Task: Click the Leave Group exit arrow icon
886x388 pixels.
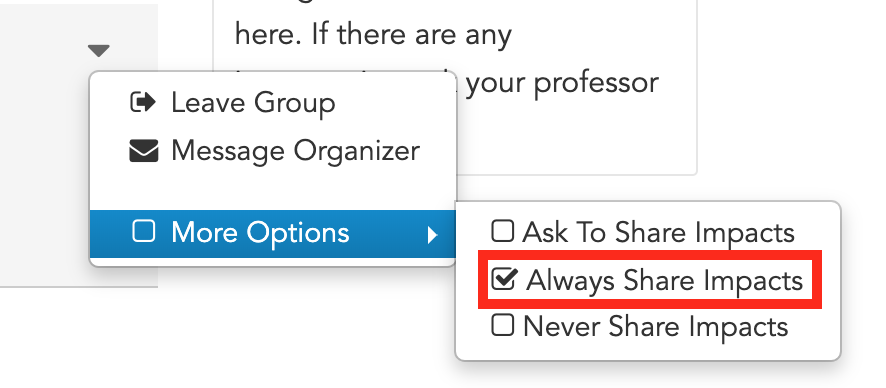Action: click(142, 102)
